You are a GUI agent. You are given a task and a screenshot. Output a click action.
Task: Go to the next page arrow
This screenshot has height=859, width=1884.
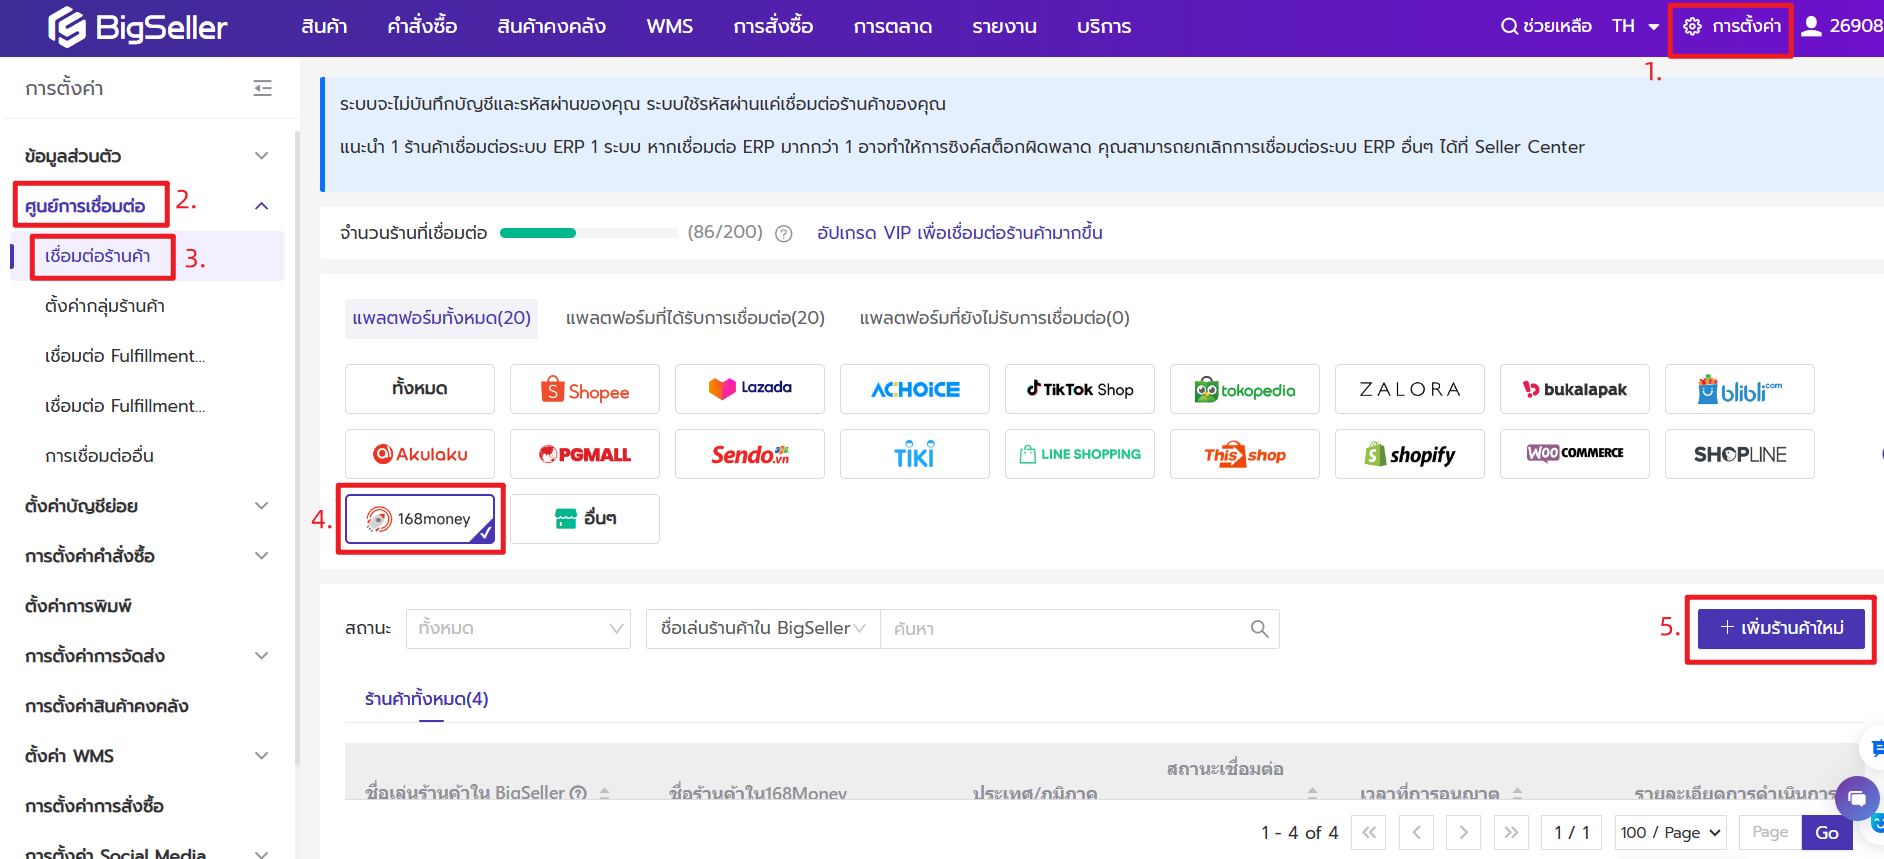(1464, 832)
